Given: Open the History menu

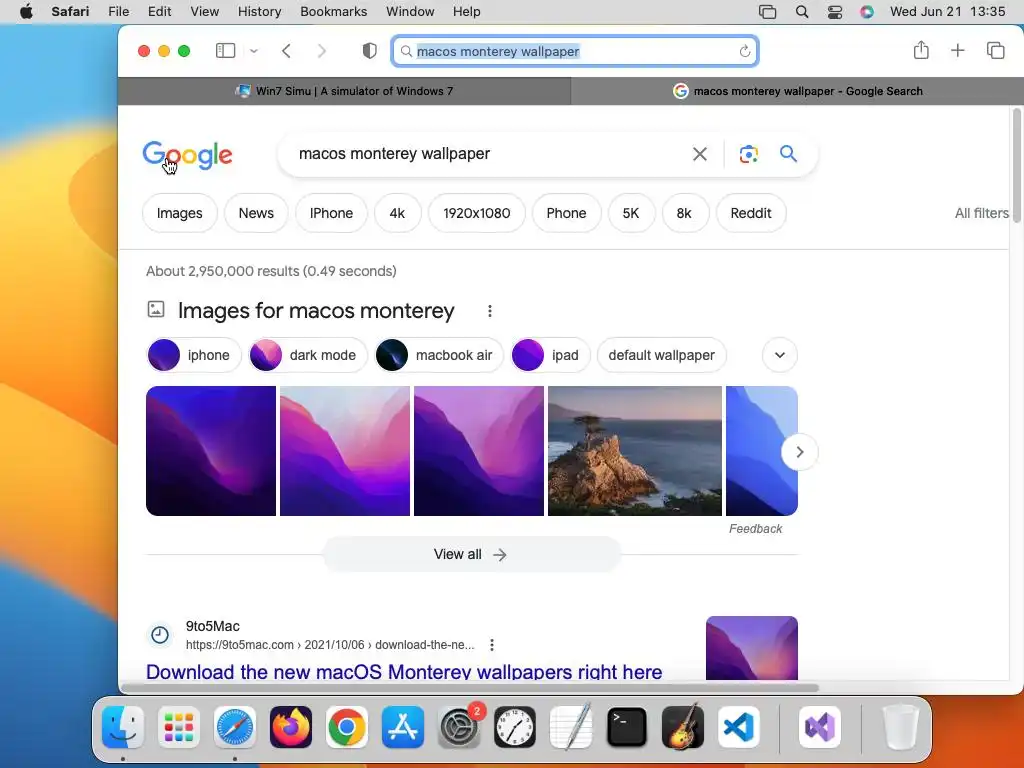Looking at the screenshot, I should 259,12.
